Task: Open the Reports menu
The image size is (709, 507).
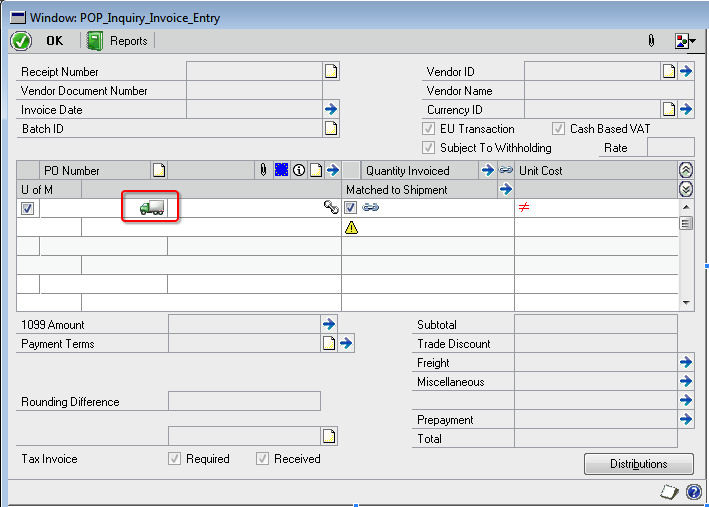Action: pyautogui.click(x=117, y=41)
